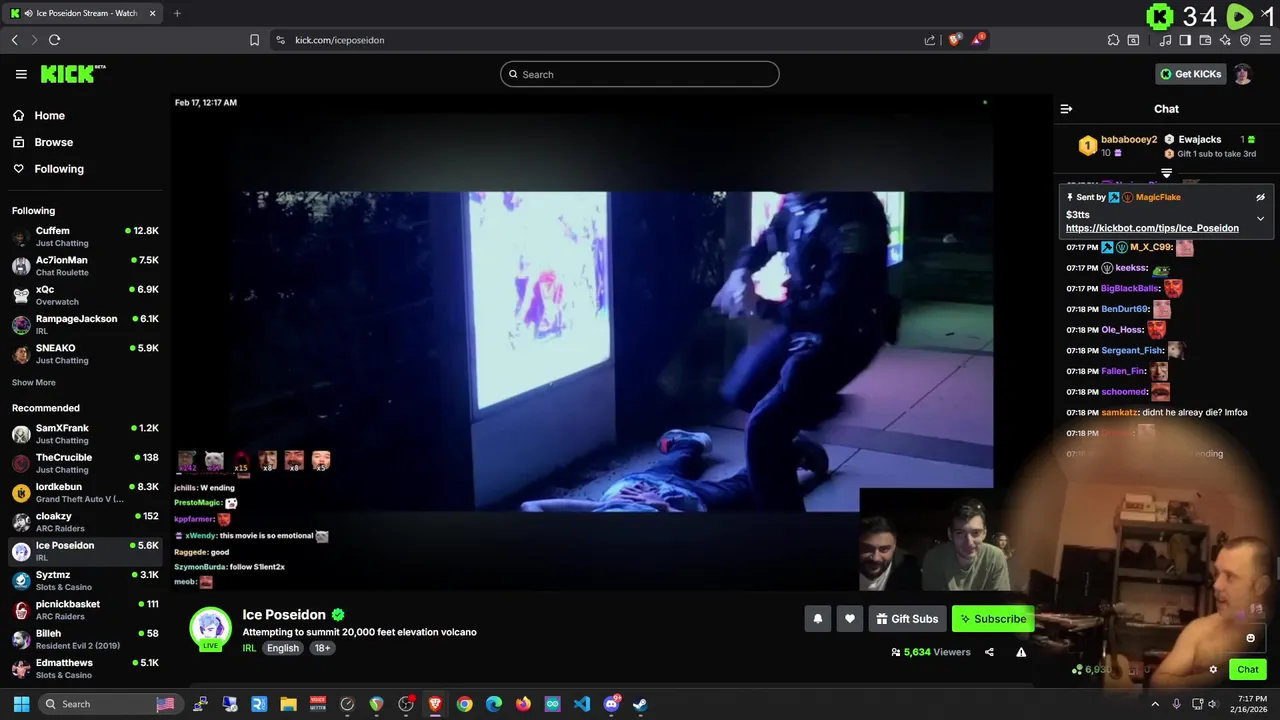Open TheCrucible's recommended channel

click(x=85, y=463)
